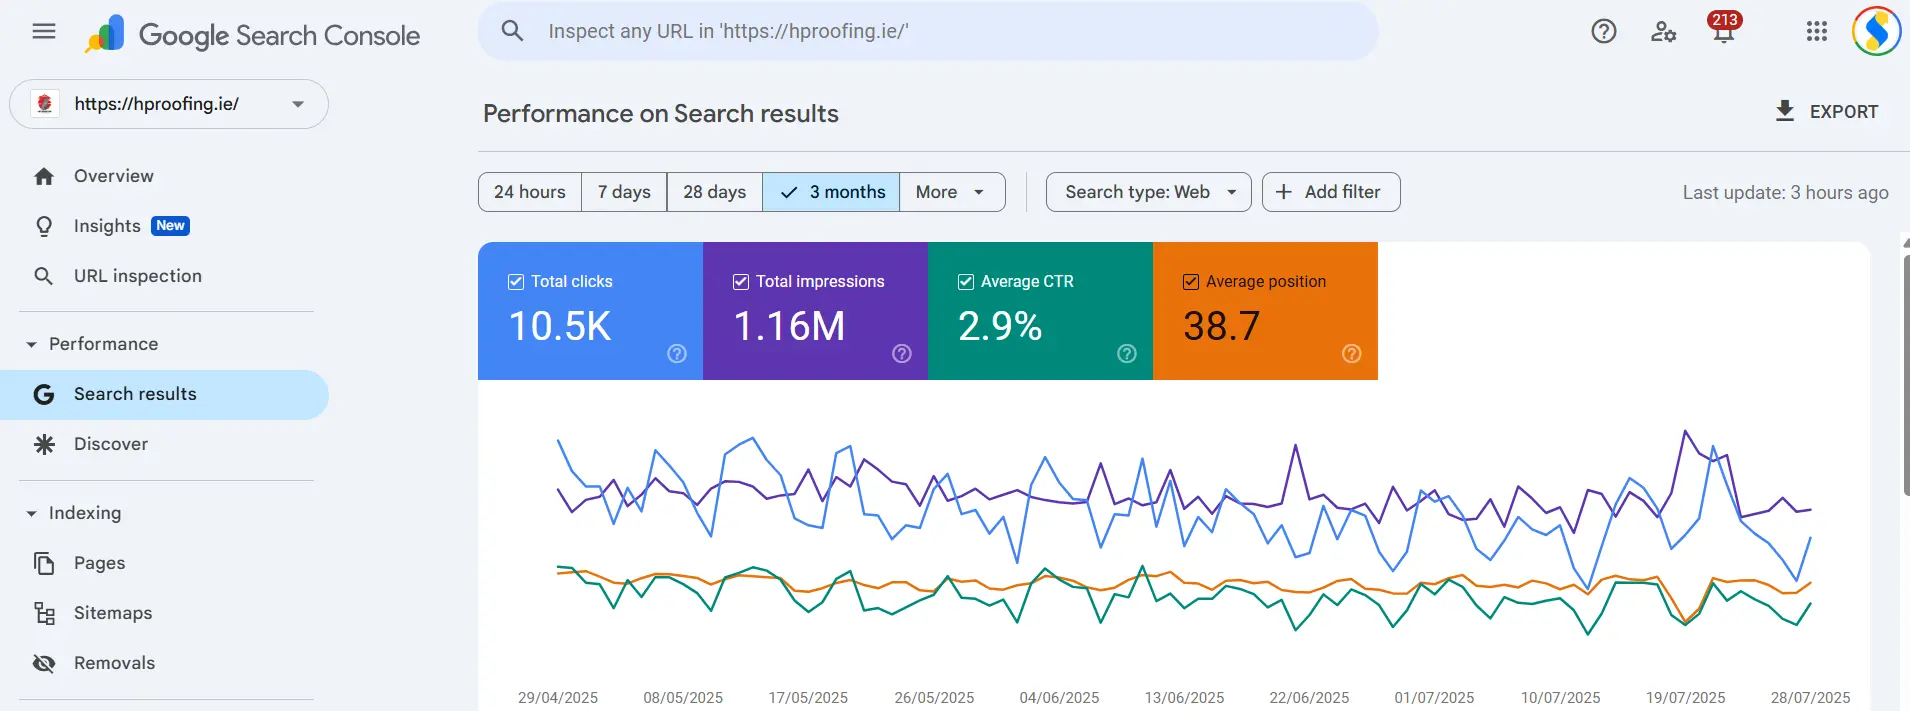Open the hamburger main menu
Screen dimensions: 1910x711
(44, 31)
